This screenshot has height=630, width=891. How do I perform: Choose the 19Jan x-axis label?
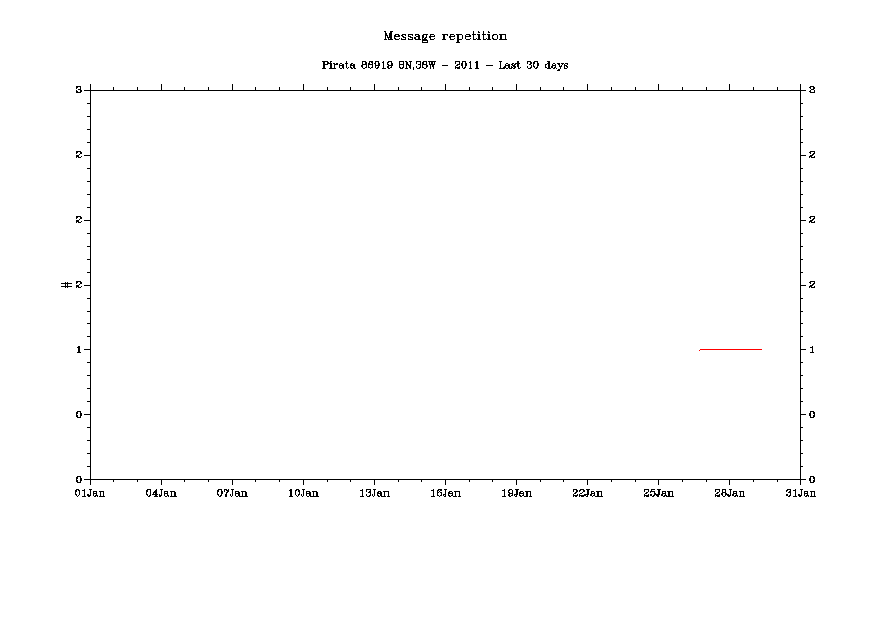click(516, 493)
